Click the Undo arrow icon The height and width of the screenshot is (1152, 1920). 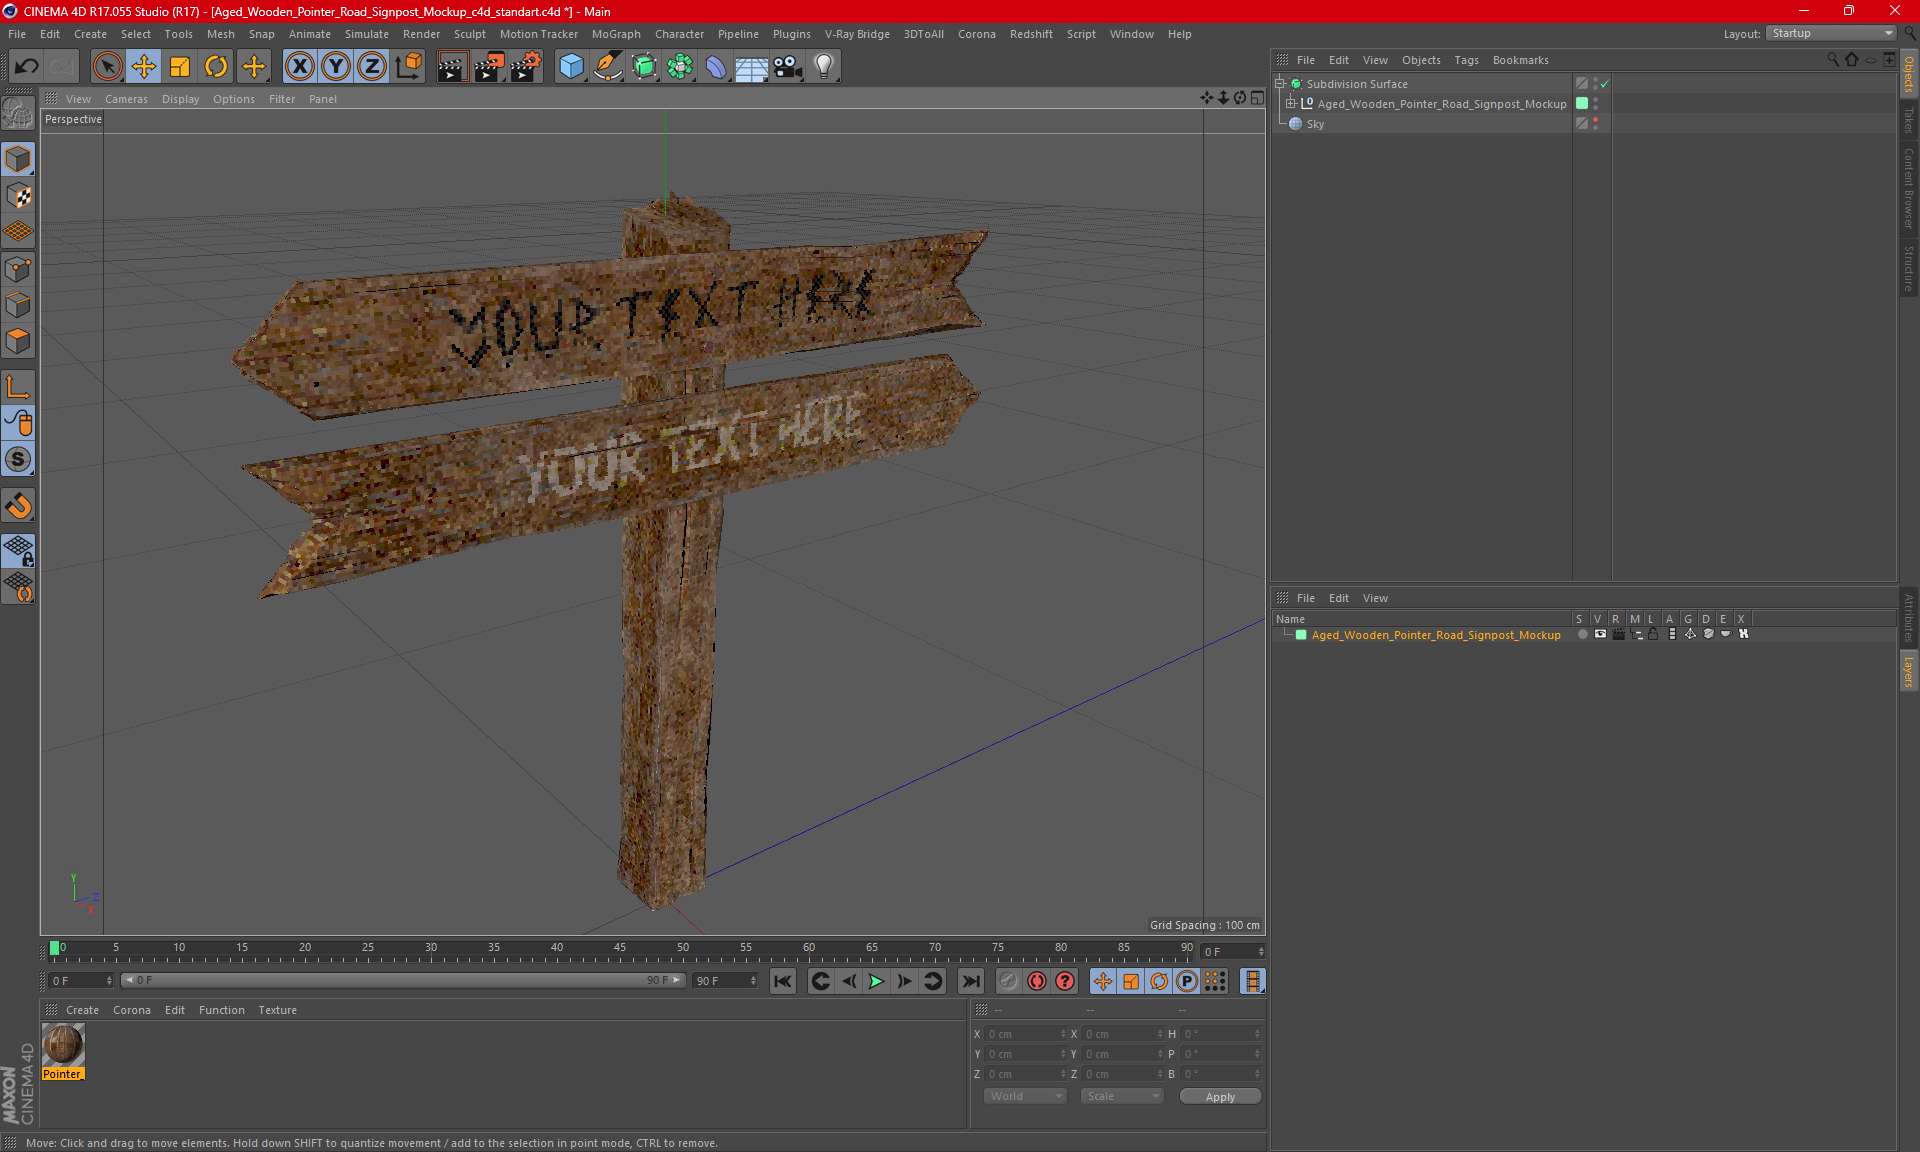point(27,66)
